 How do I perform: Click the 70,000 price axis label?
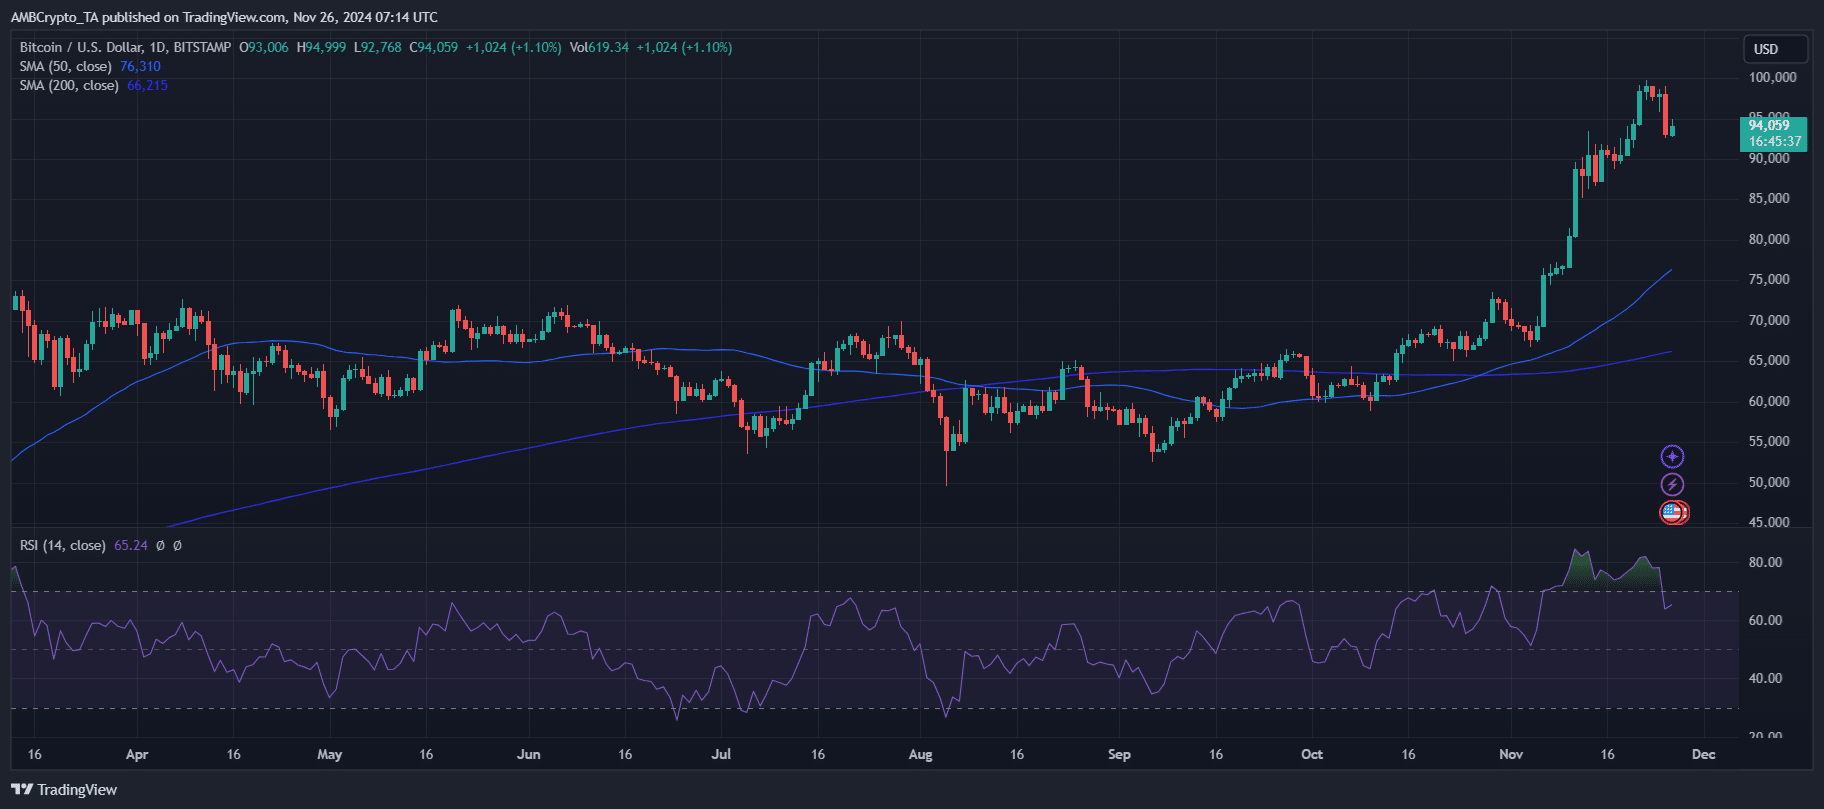(1769, 320)
